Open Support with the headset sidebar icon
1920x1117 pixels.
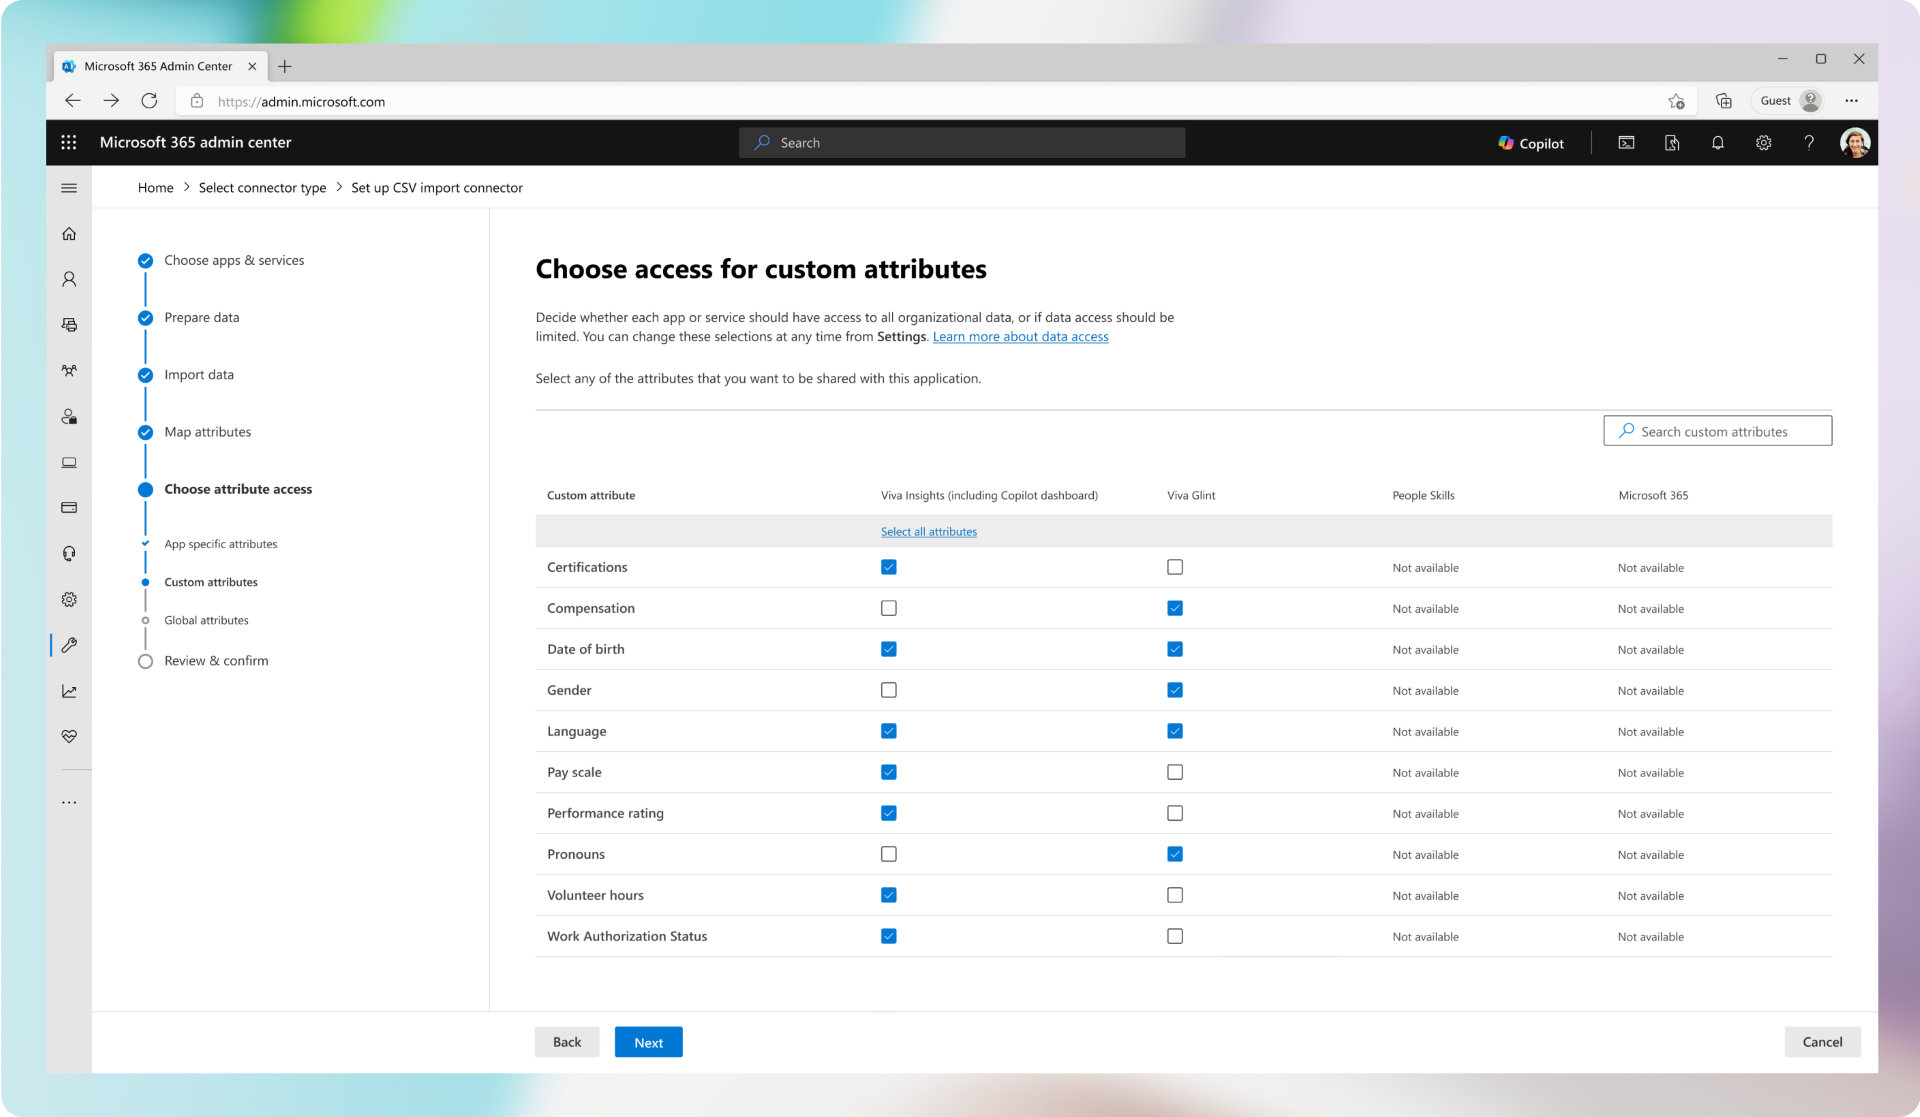coord(69,553)
